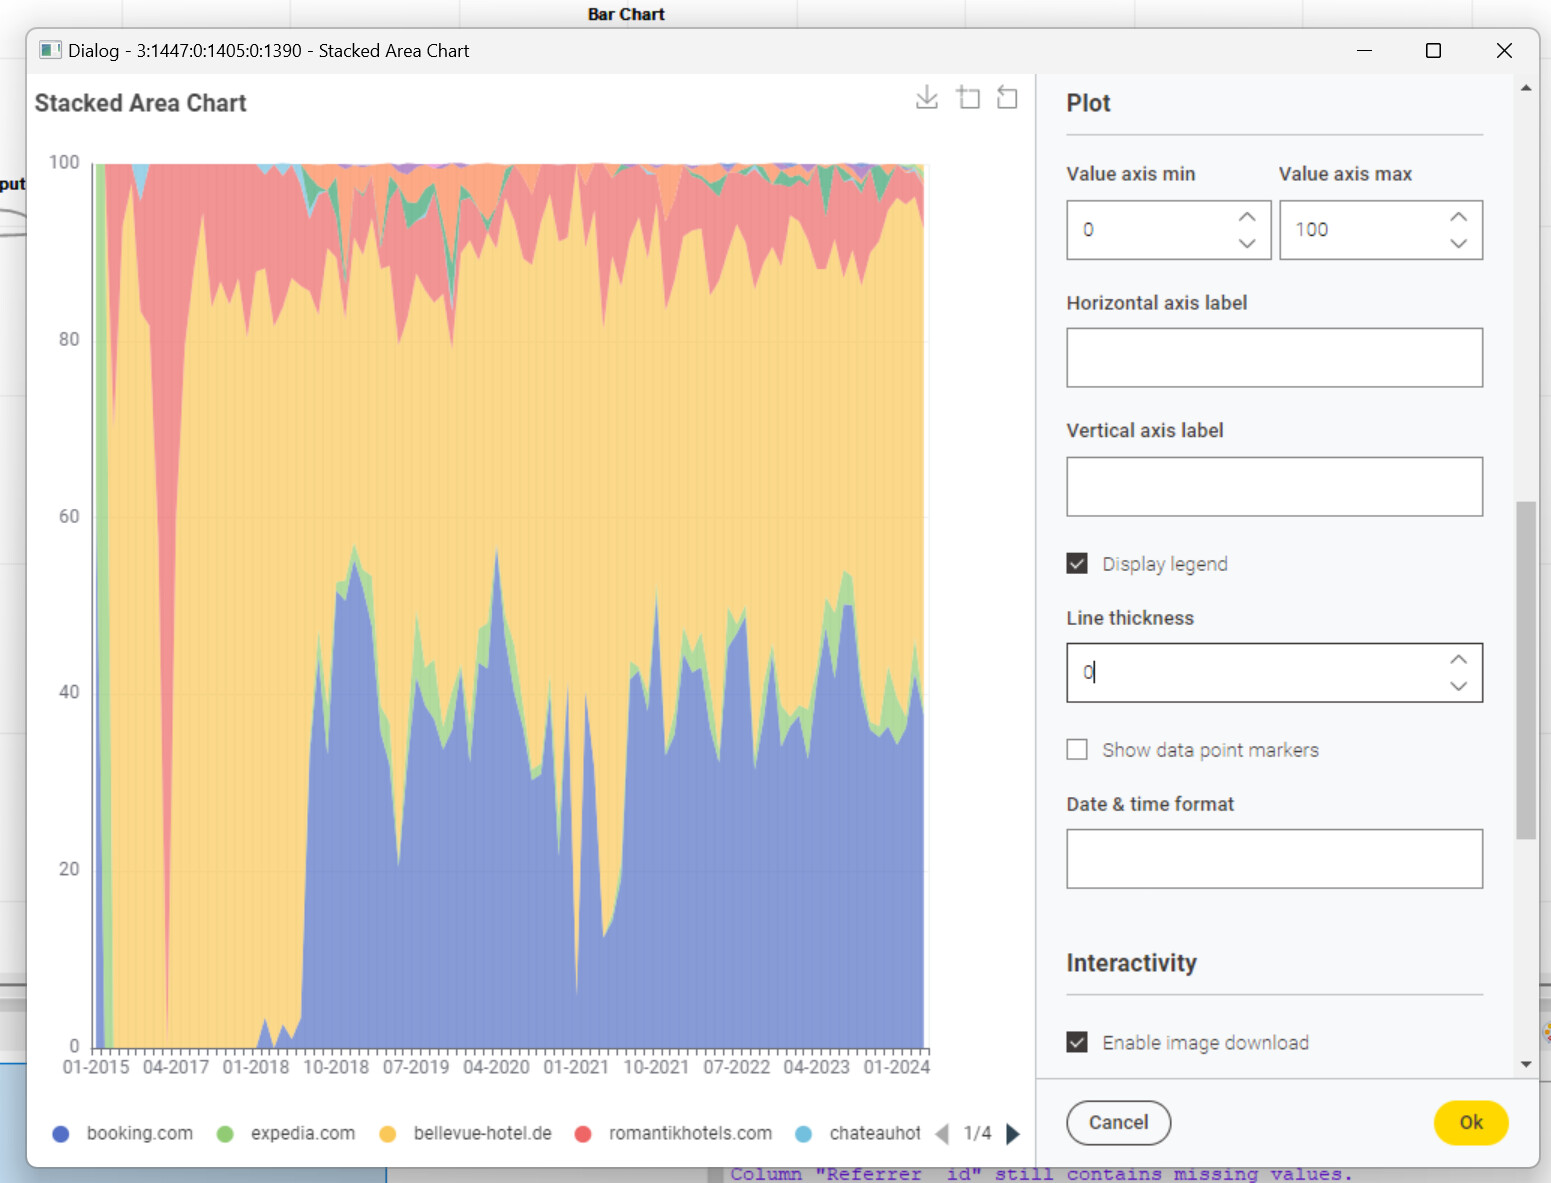Increase Value axis min with up arrow
The height and width of the screenshot is (1183, 1551).
coord(1247,217)
